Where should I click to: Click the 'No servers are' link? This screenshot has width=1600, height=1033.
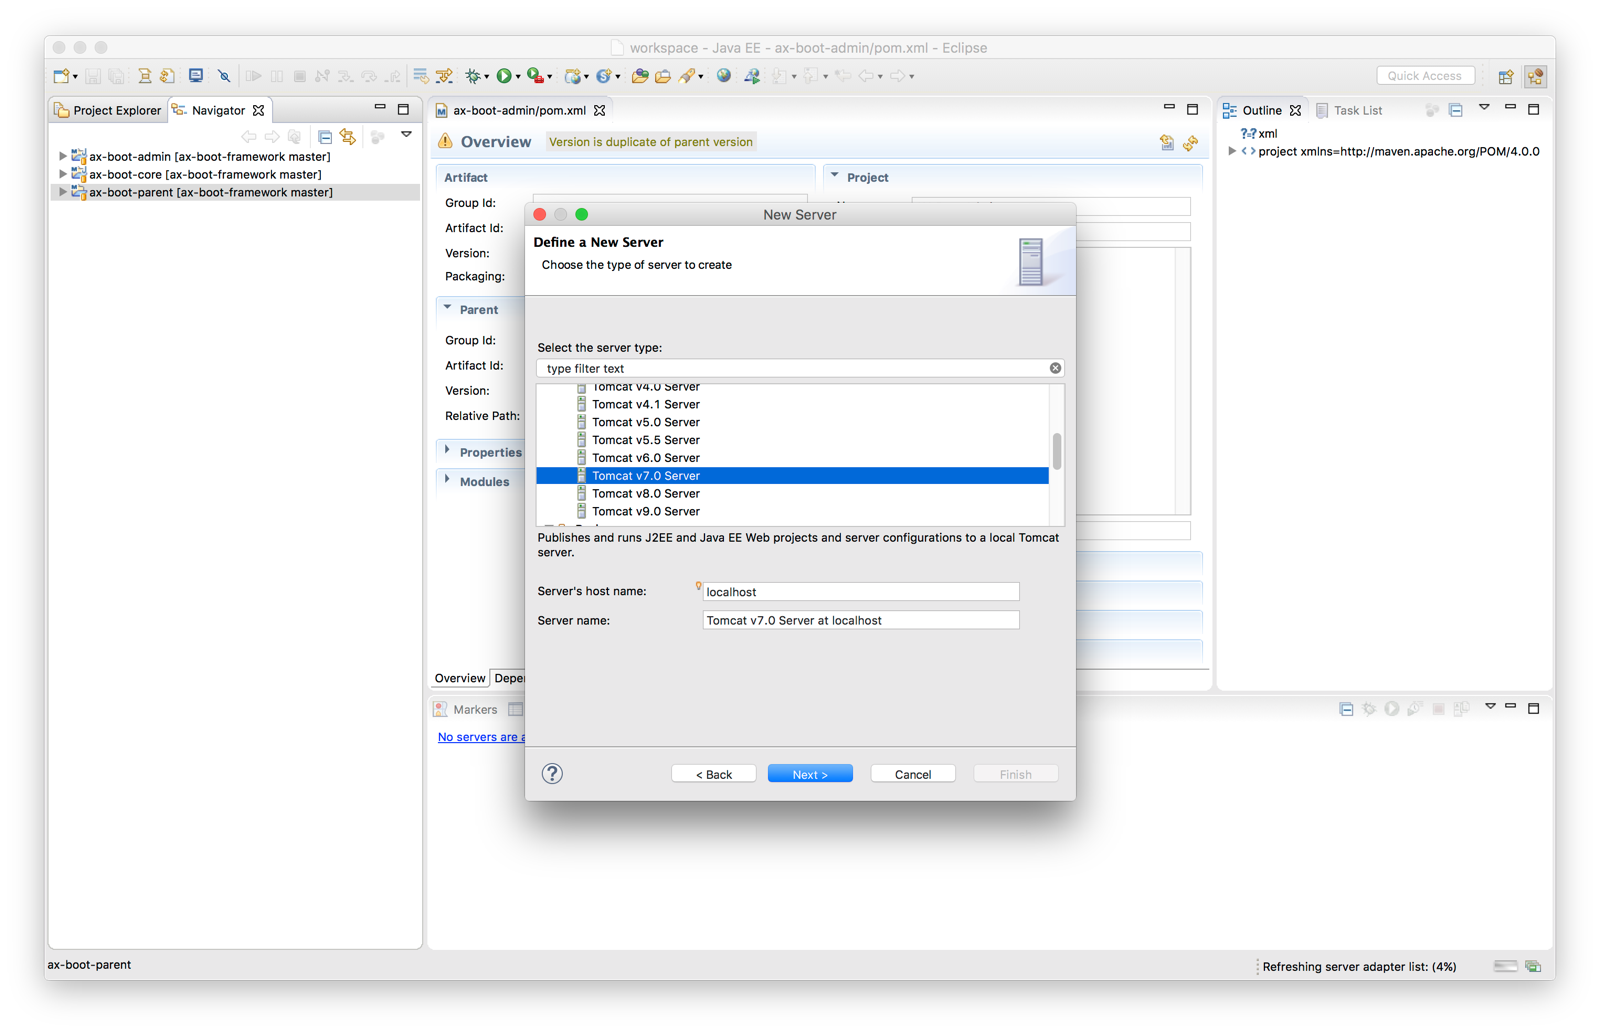481,737
